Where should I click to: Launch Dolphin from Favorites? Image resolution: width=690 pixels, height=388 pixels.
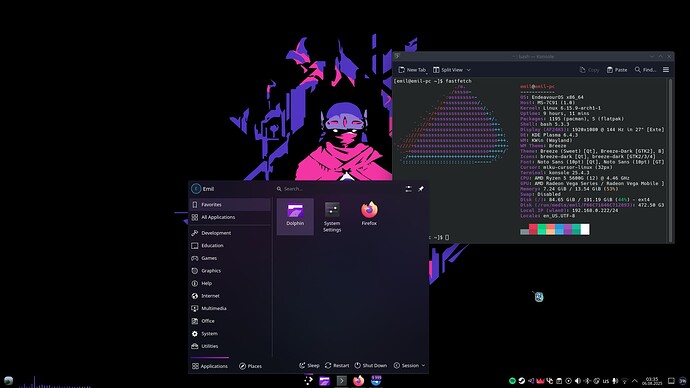click(x=295, y=216)
